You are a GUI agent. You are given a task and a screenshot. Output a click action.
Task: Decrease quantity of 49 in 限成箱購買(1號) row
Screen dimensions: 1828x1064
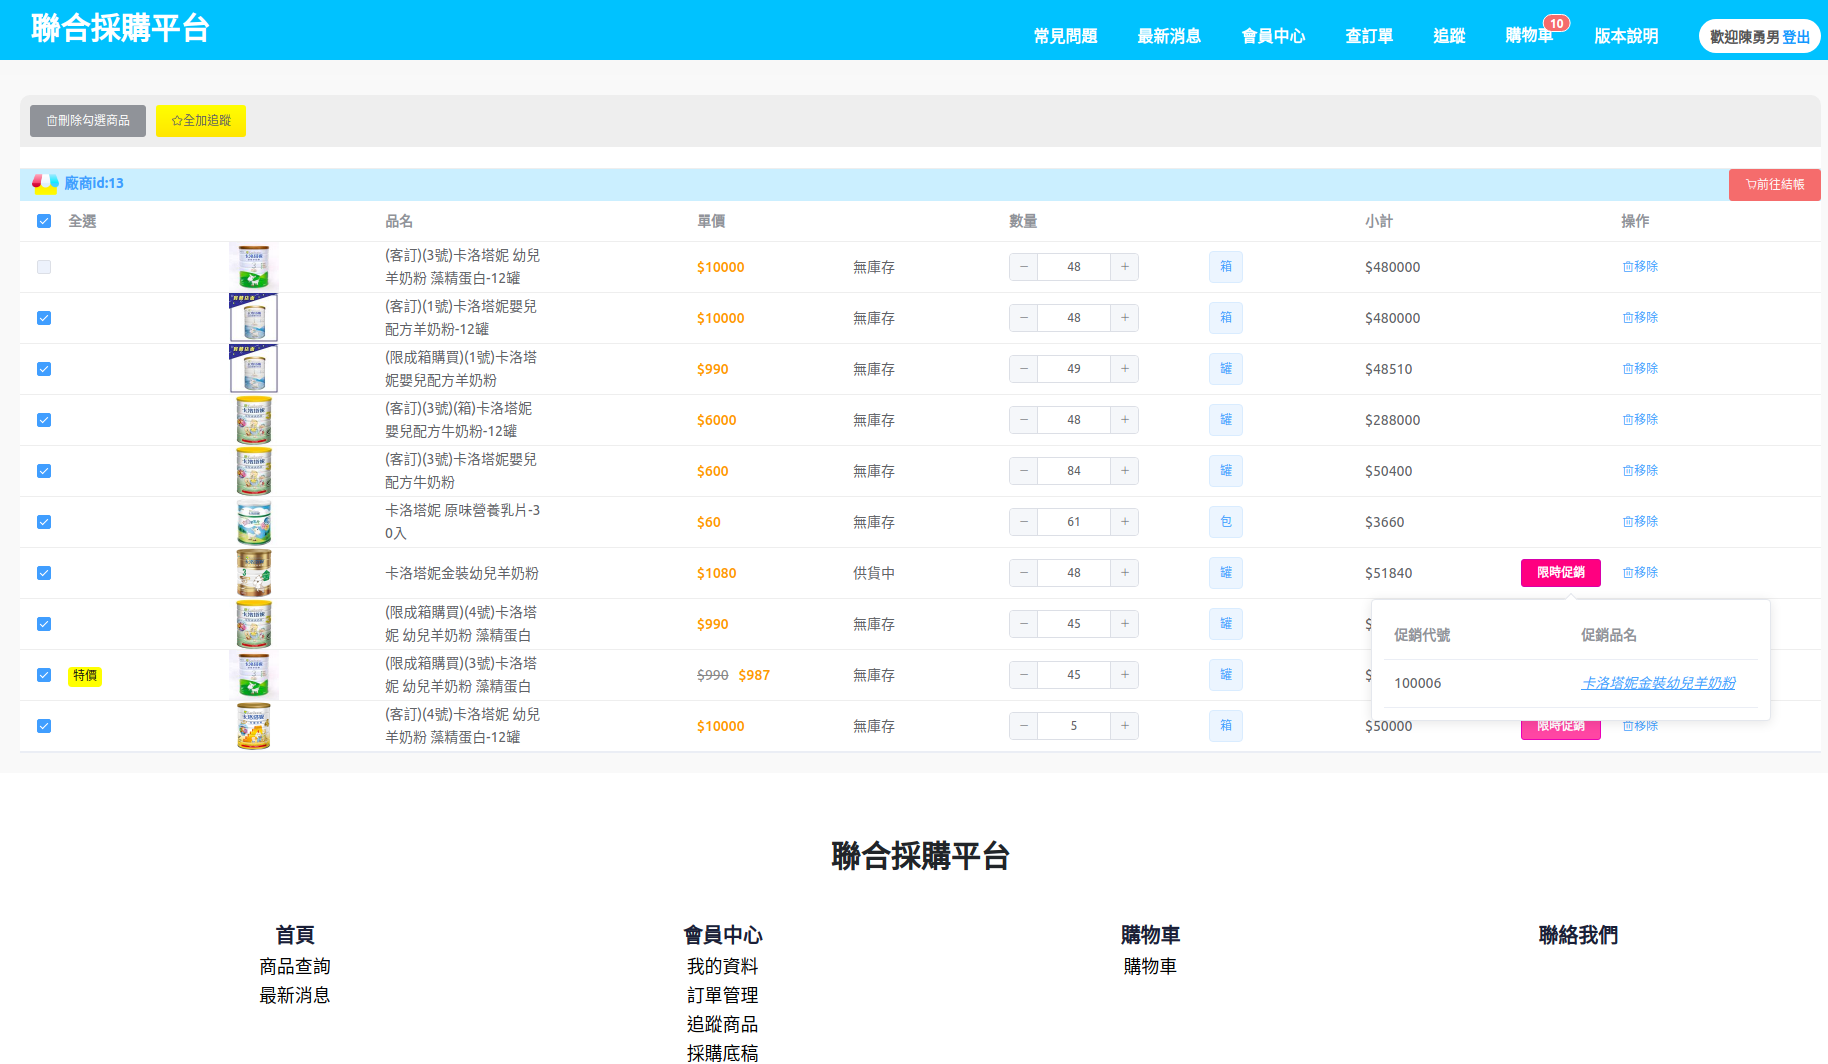(x=1023, y=369)
